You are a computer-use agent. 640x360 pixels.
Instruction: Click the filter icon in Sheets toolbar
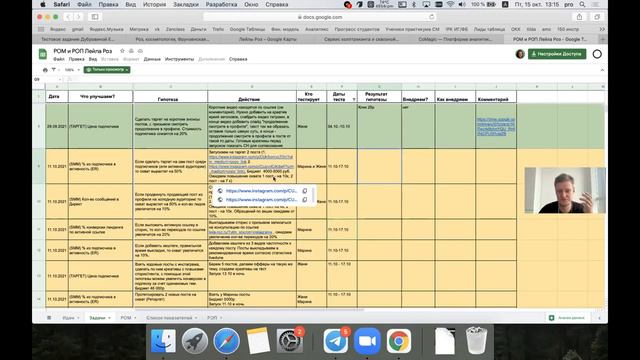click(x=53, y=70)
